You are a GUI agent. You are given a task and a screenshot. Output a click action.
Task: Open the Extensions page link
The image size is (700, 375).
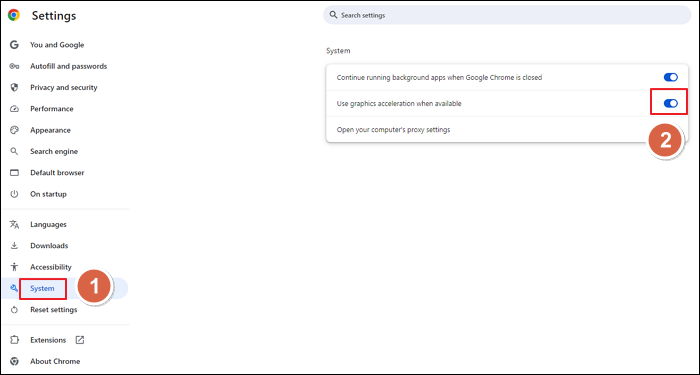(x=48, y=340)
